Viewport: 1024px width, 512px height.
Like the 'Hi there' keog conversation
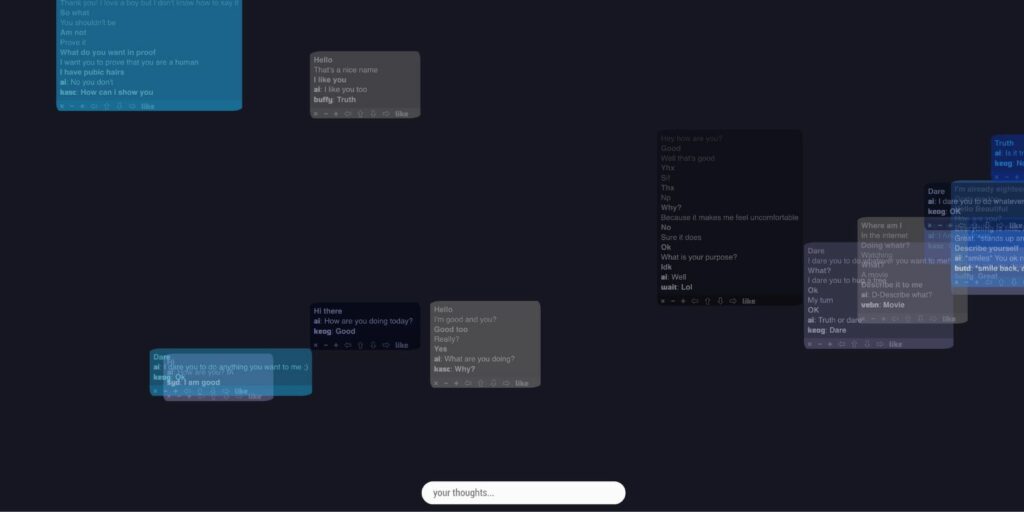[401, 345]
